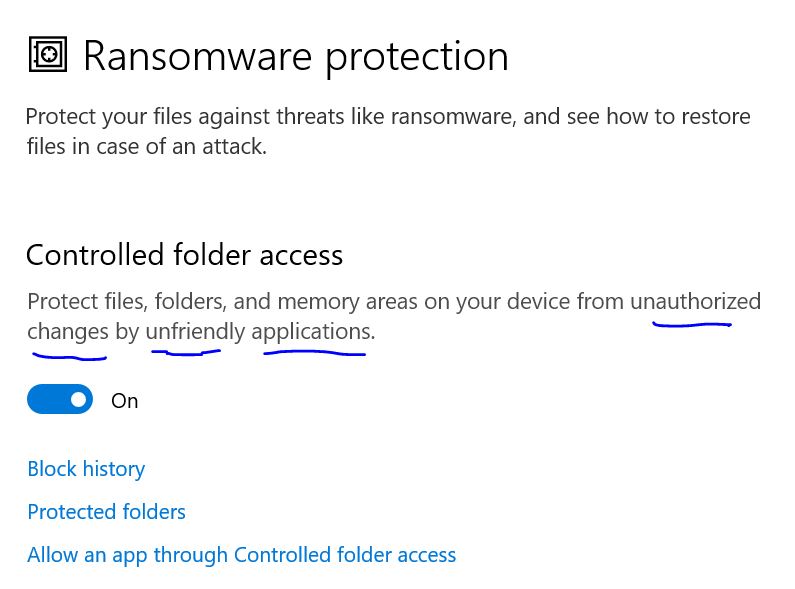The image size is (795, 589).
Task: Click the white knob of the toggle switch
Action: [78, 399]
